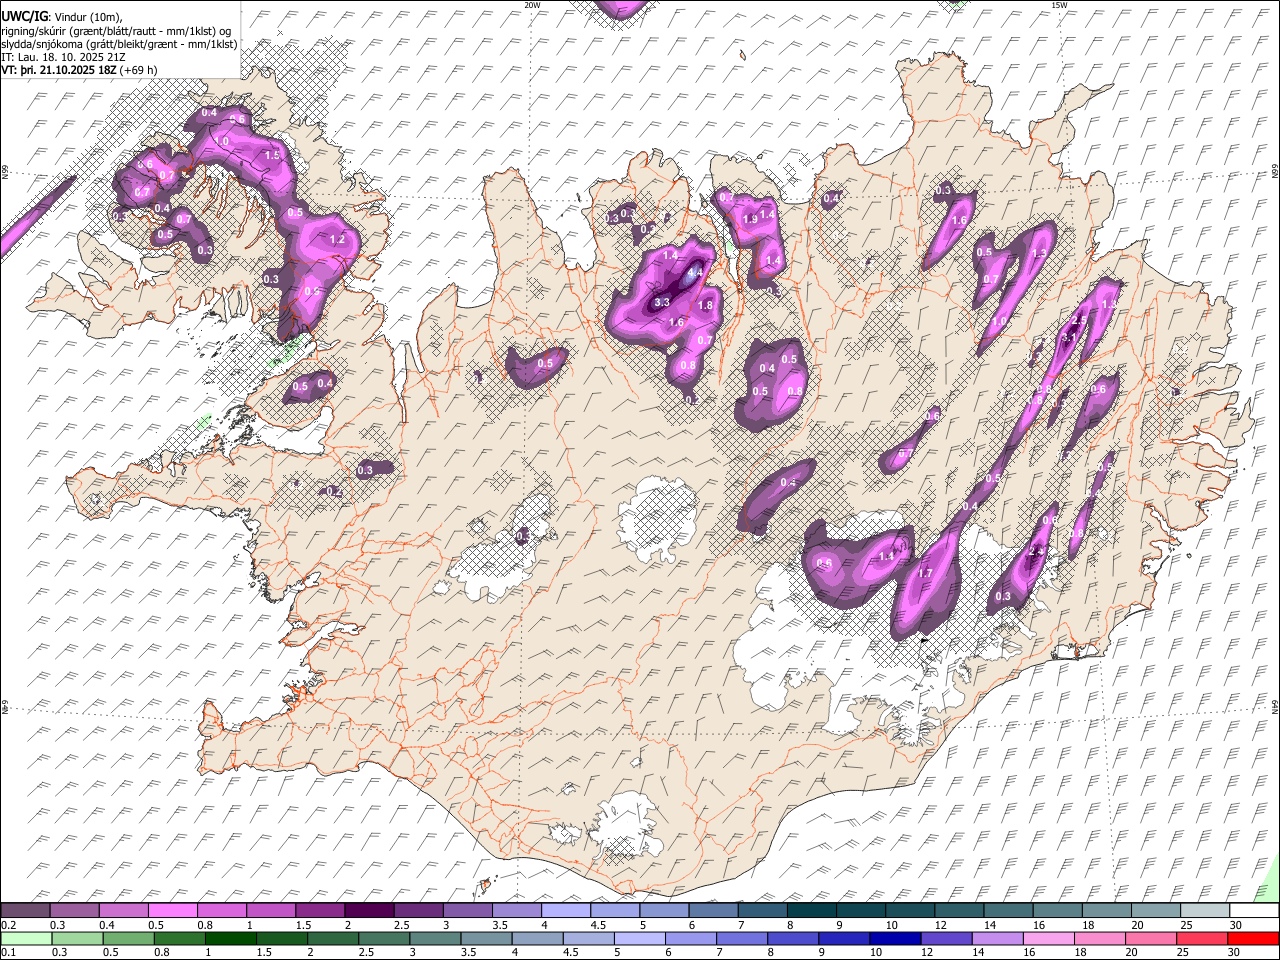Screen dimensions: 1280x960
Task: Click the 0.1 label under rain legend
Action: click(x=8, y=953)
